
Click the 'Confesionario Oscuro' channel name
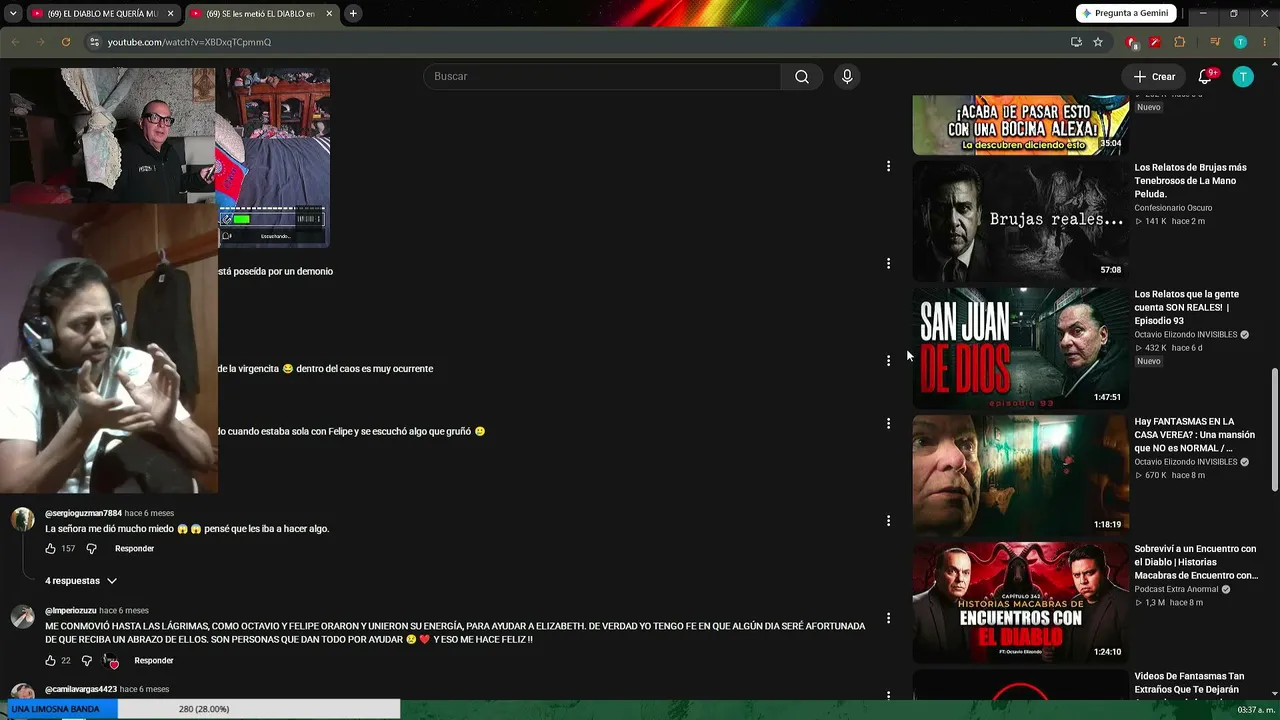(x=1173, y=208)
